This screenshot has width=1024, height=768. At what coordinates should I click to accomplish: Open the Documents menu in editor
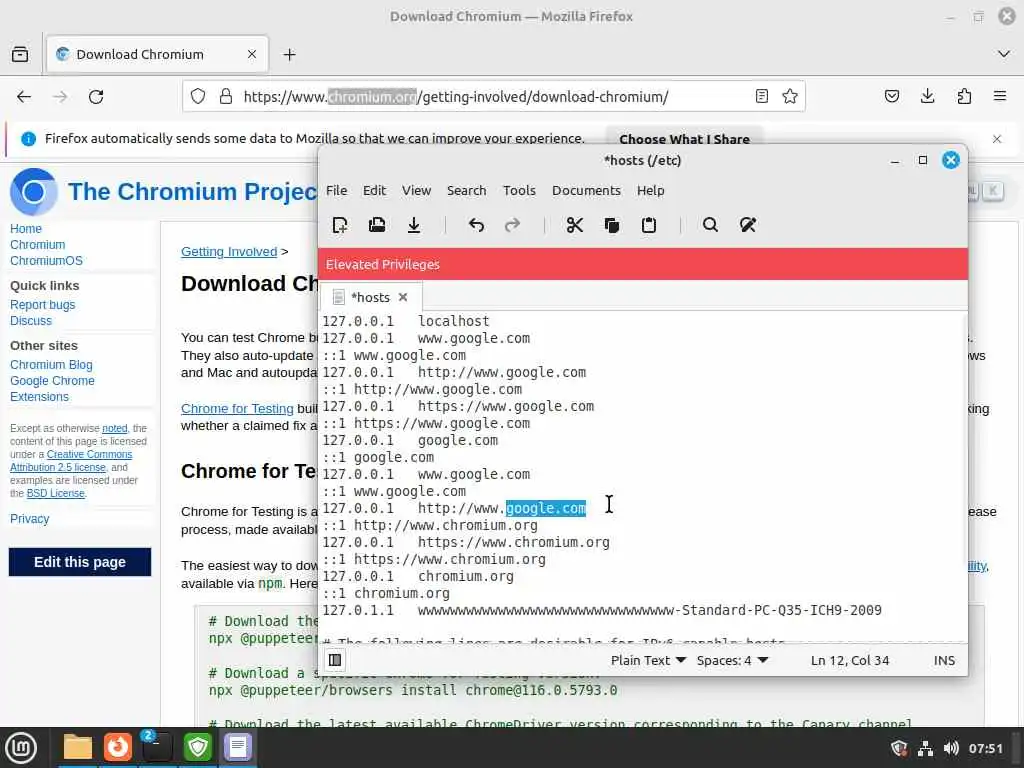click(x=586, y=190)
